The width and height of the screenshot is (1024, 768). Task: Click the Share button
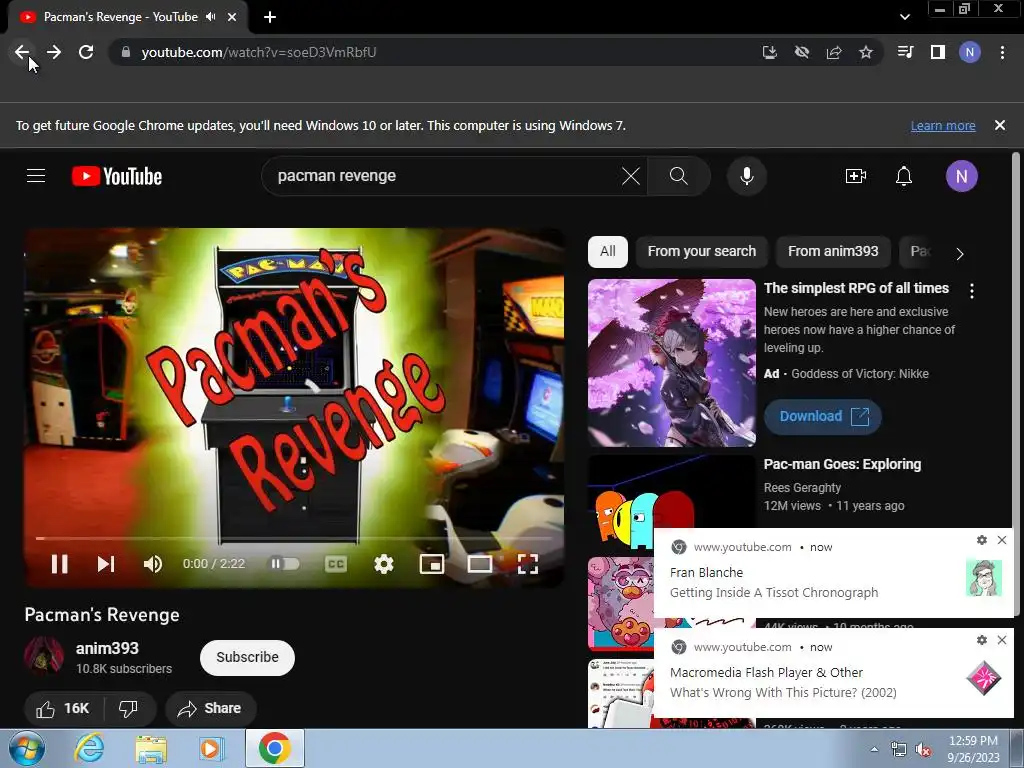[x=210, y=709]
